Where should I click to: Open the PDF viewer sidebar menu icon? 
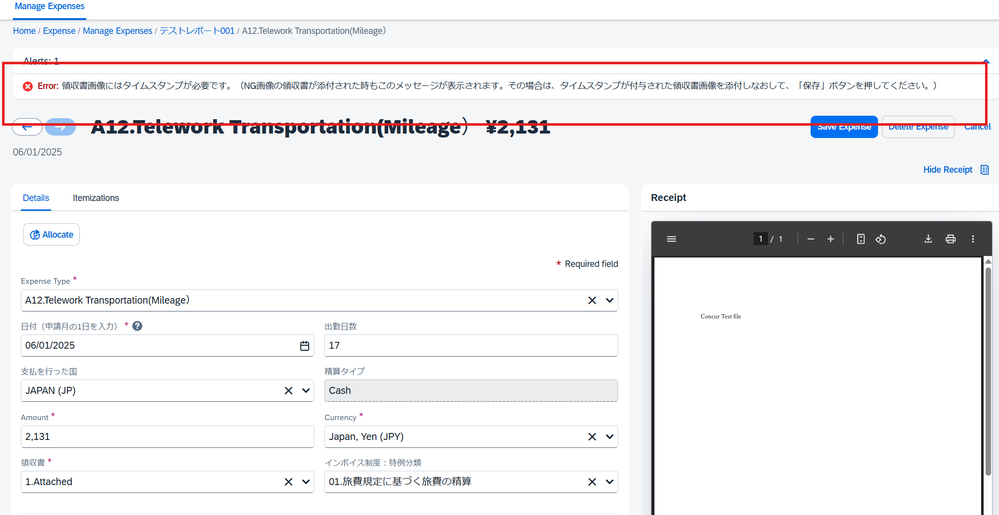(672, 239)
